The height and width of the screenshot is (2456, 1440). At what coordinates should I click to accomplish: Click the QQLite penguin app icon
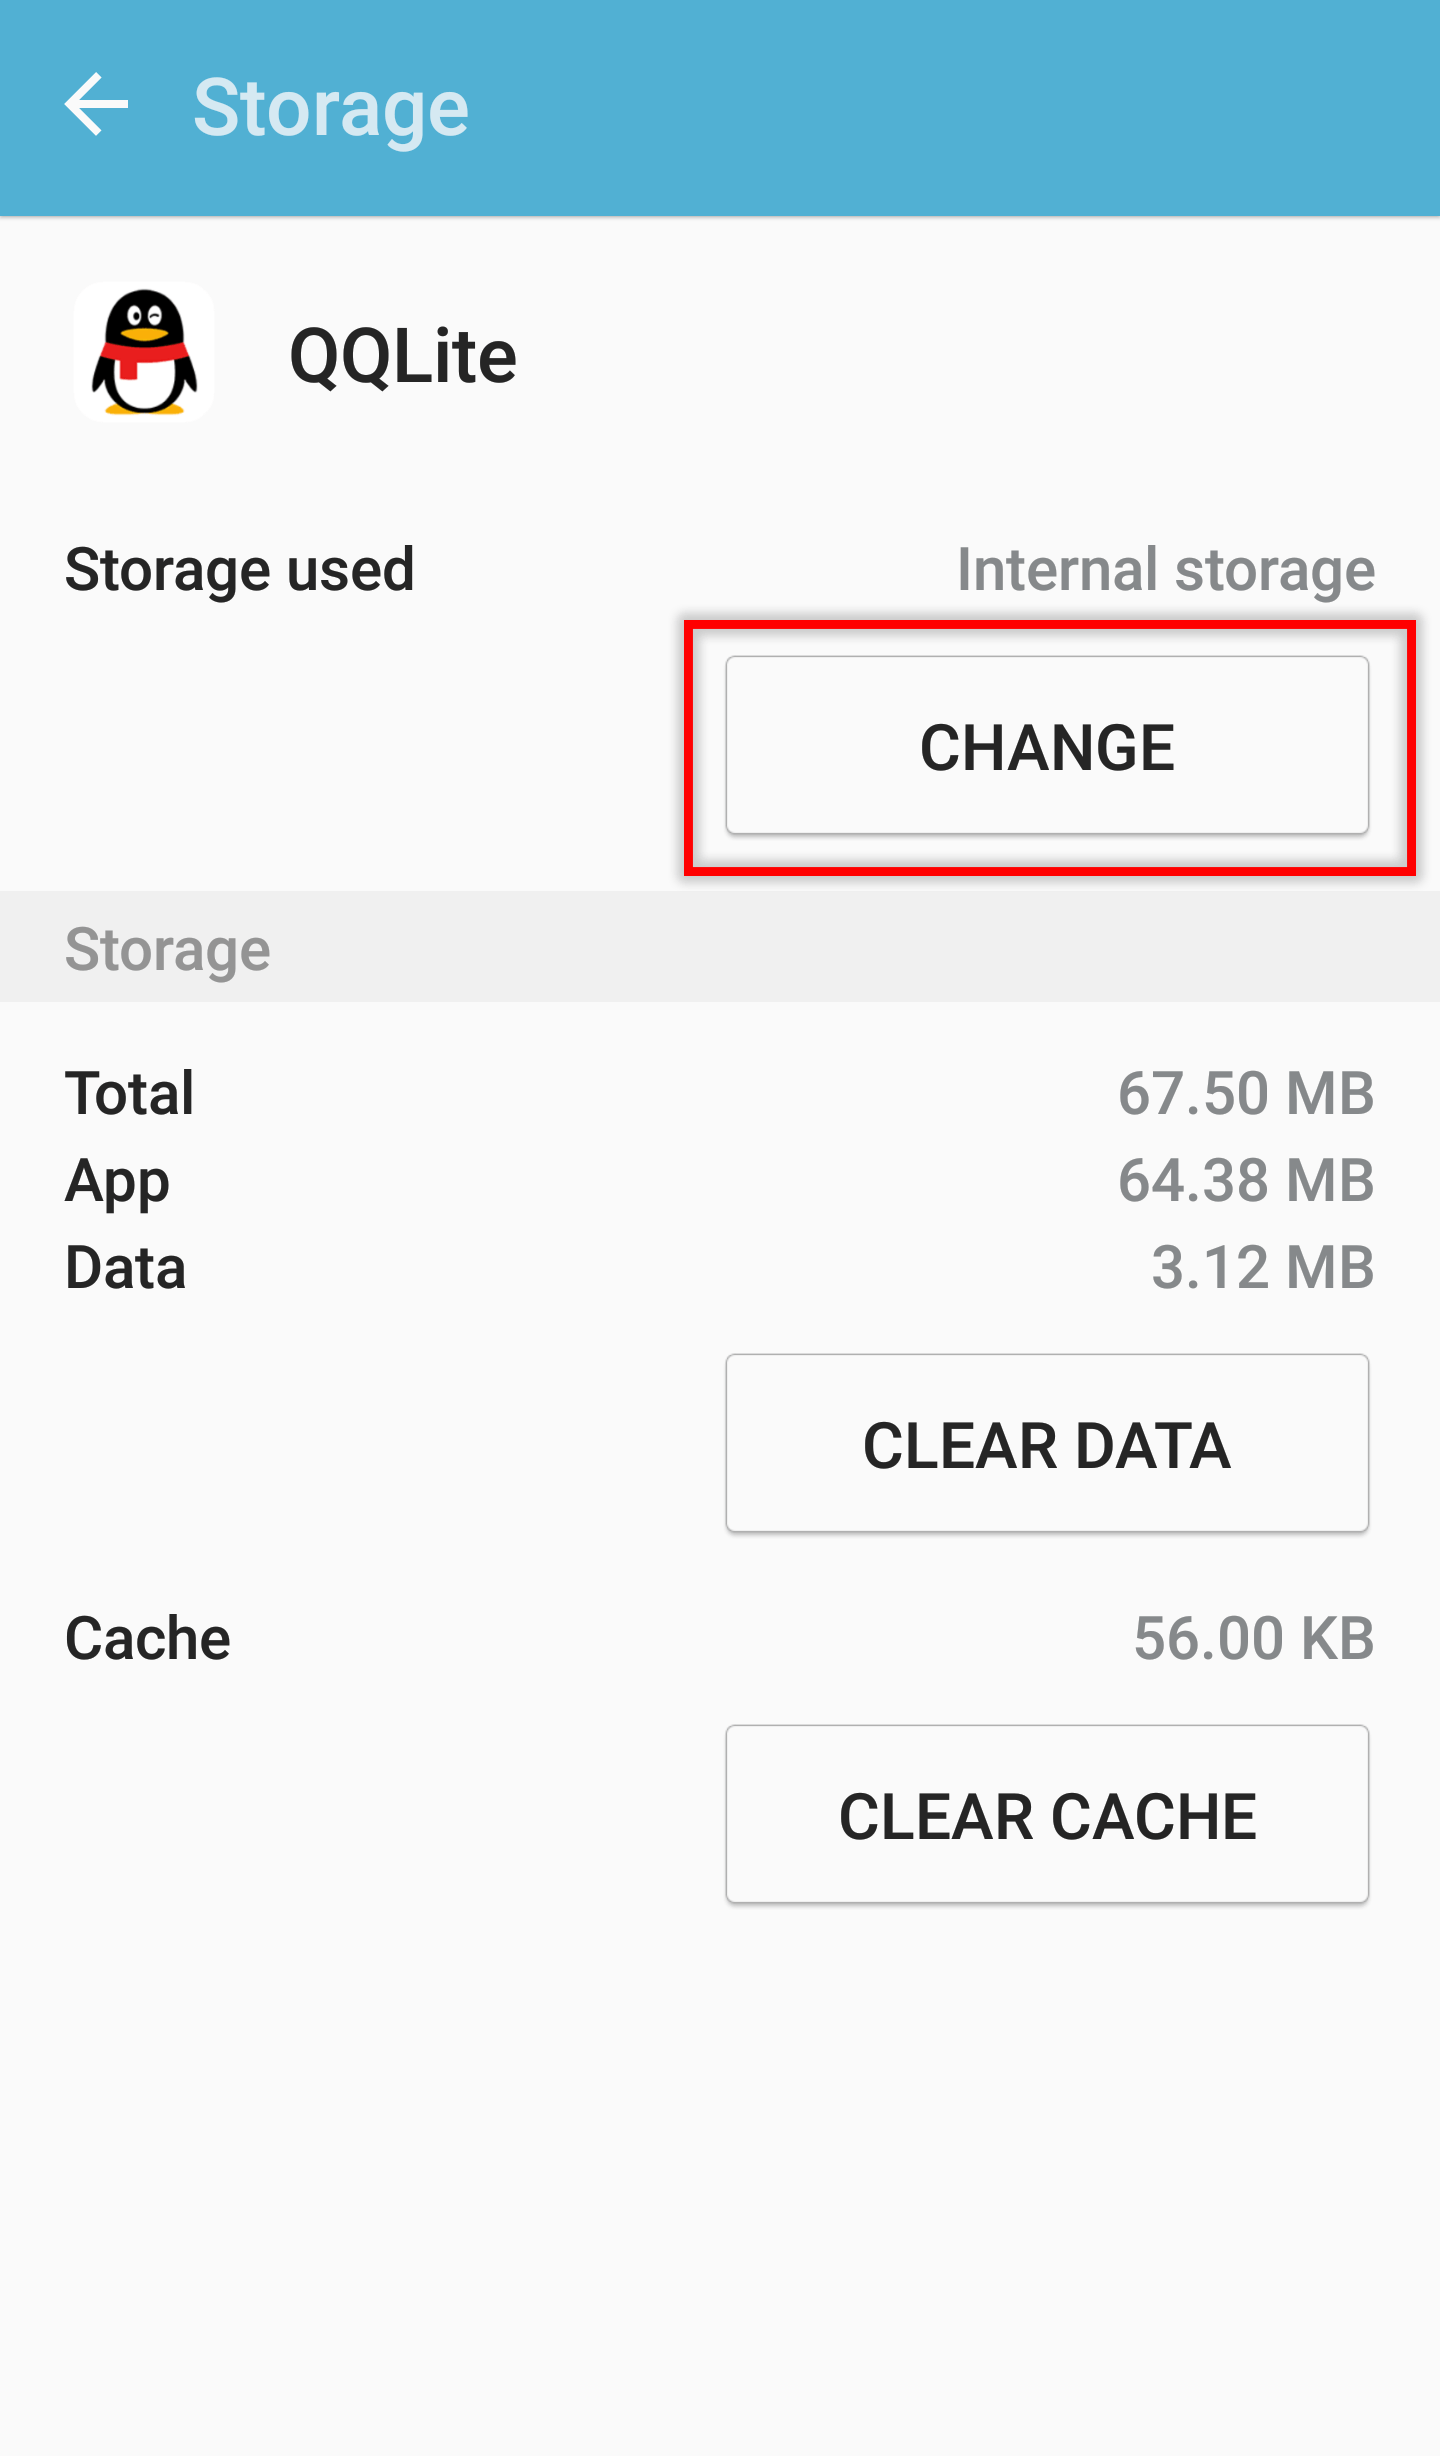[x=144, y=352]
